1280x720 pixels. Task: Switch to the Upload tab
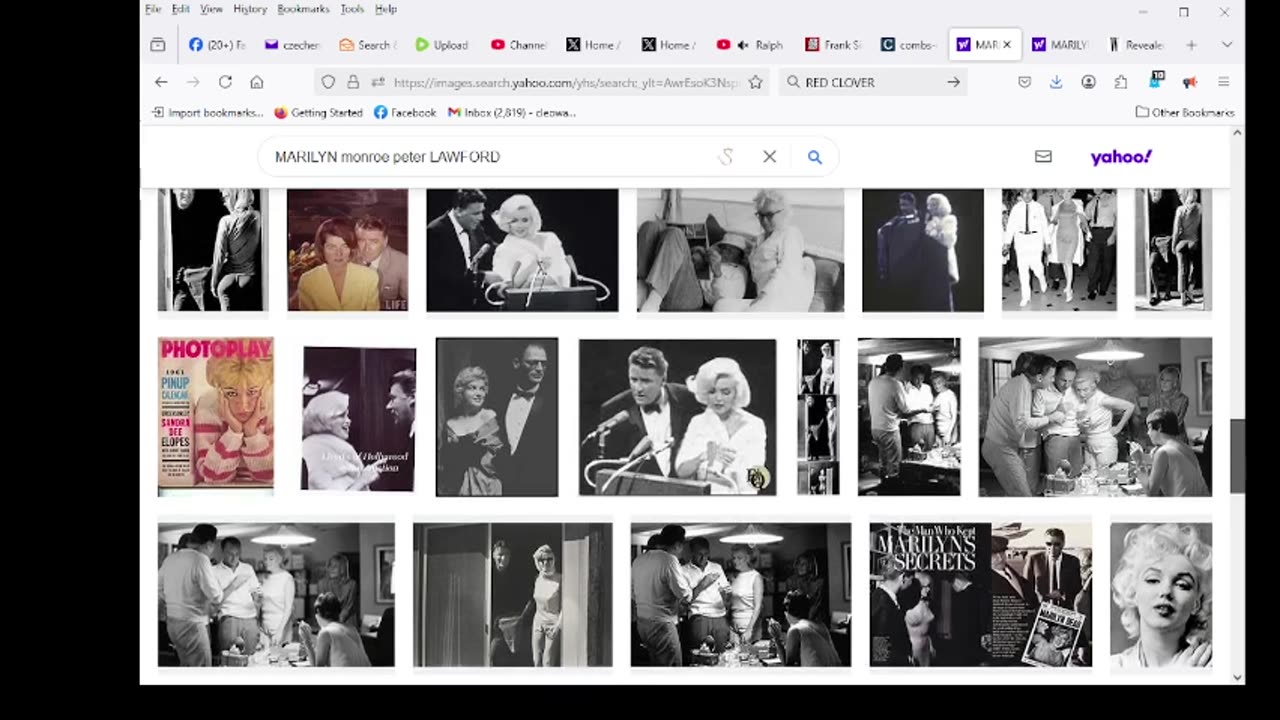[x=442, y=45]
